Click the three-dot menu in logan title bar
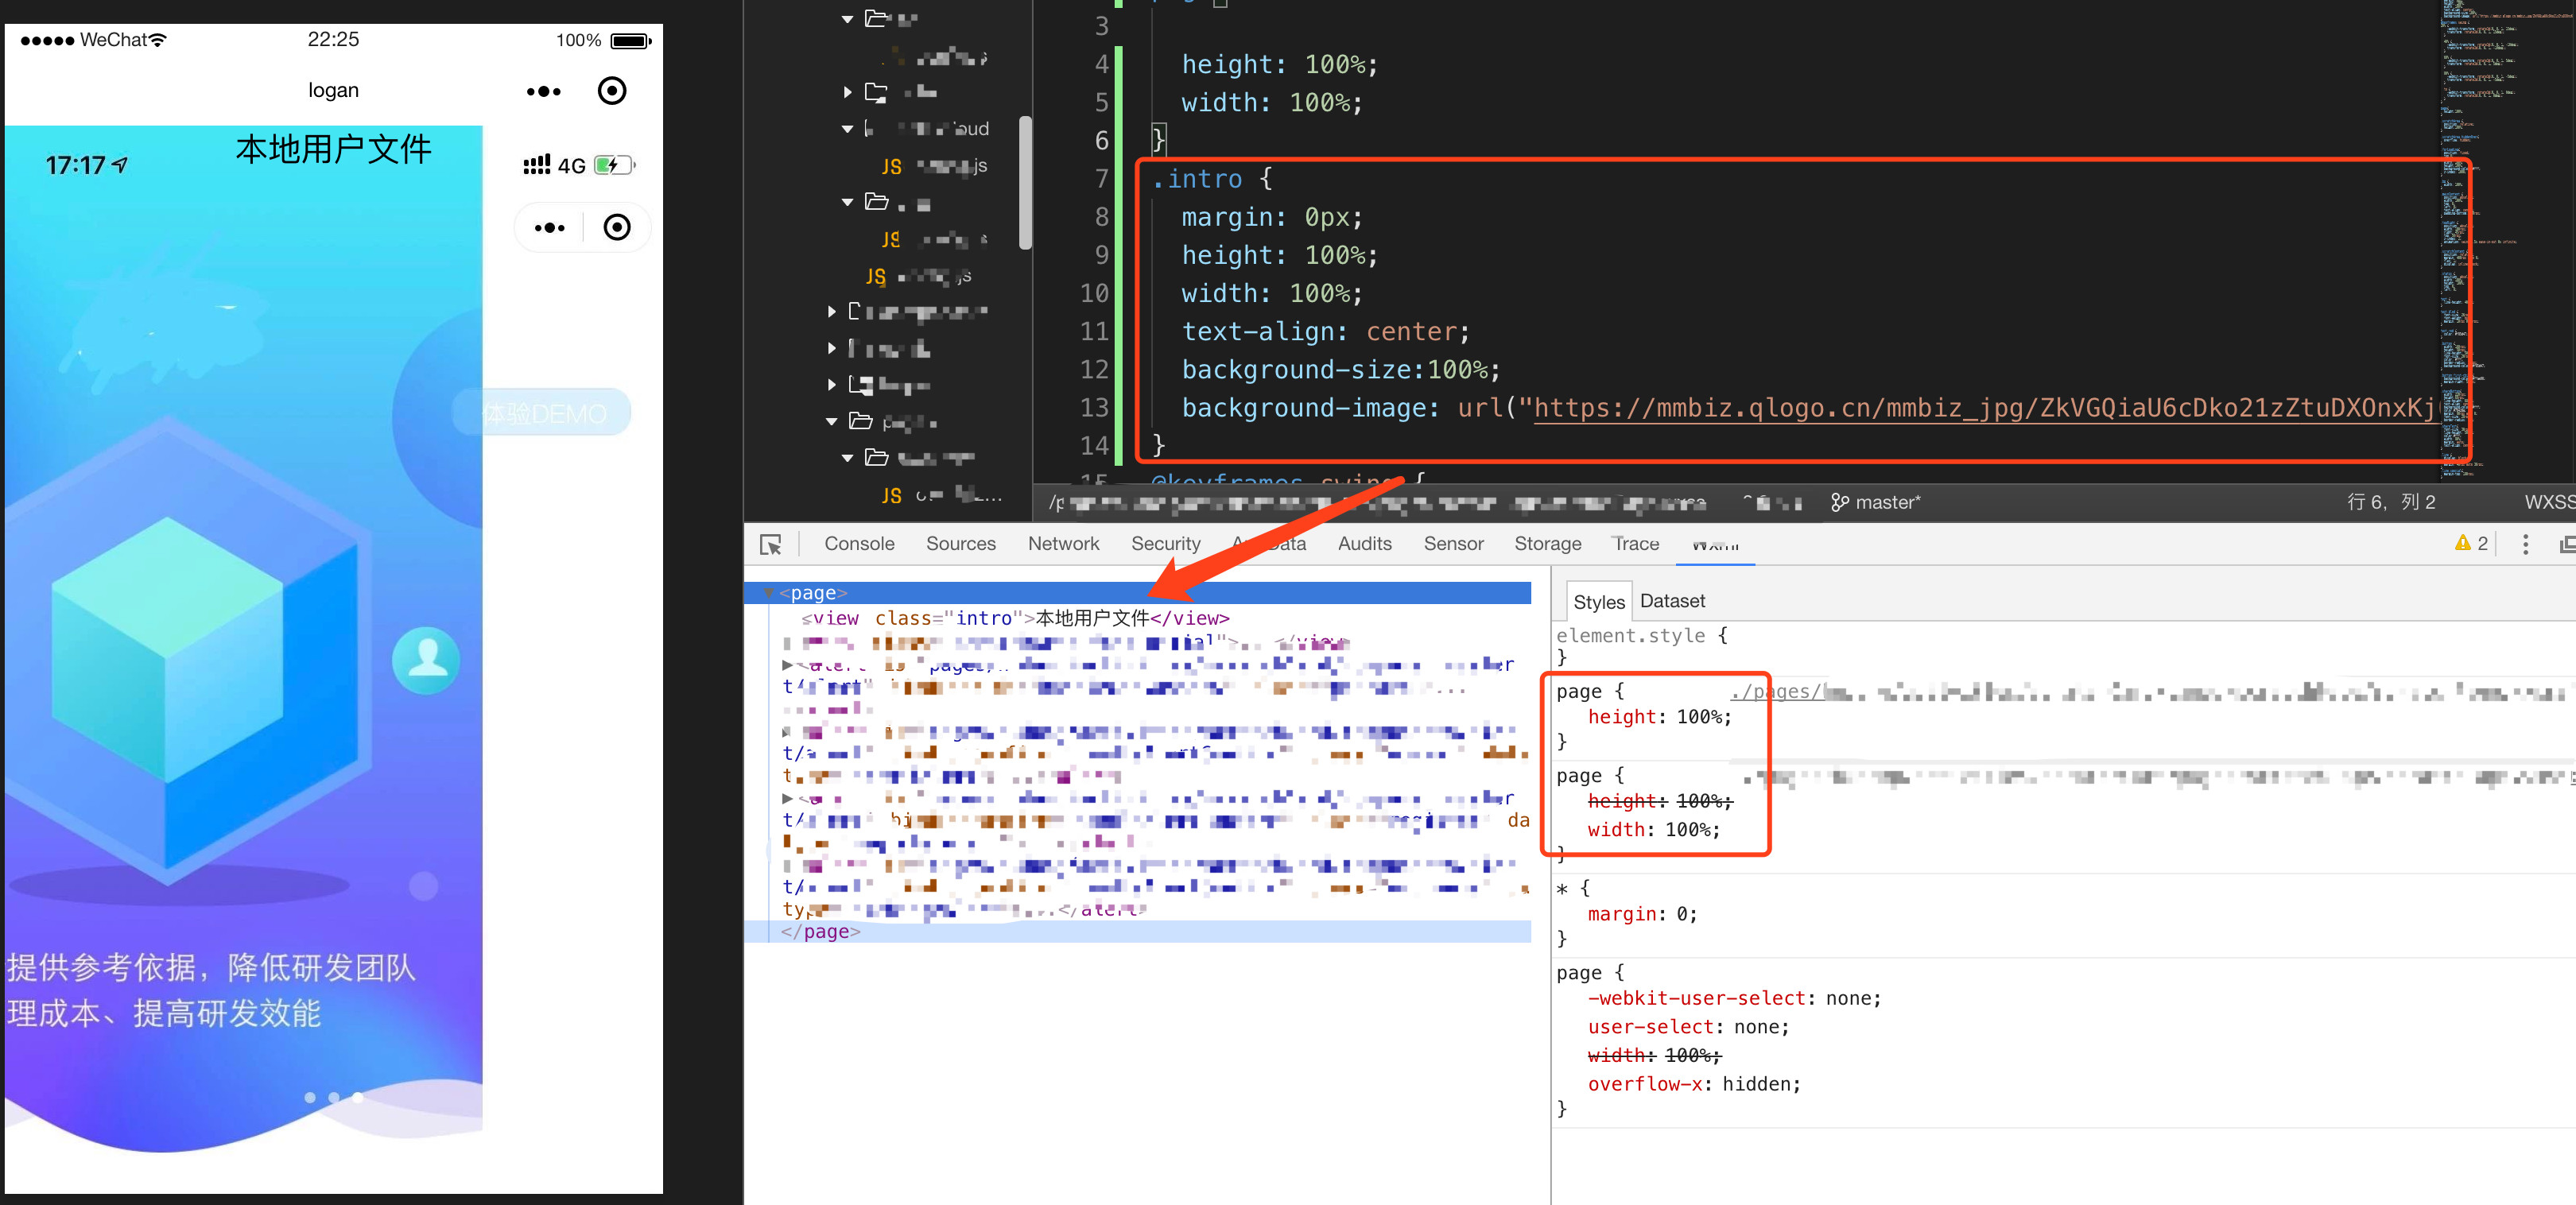The image size is (2576, 1205). click(543, 91)
